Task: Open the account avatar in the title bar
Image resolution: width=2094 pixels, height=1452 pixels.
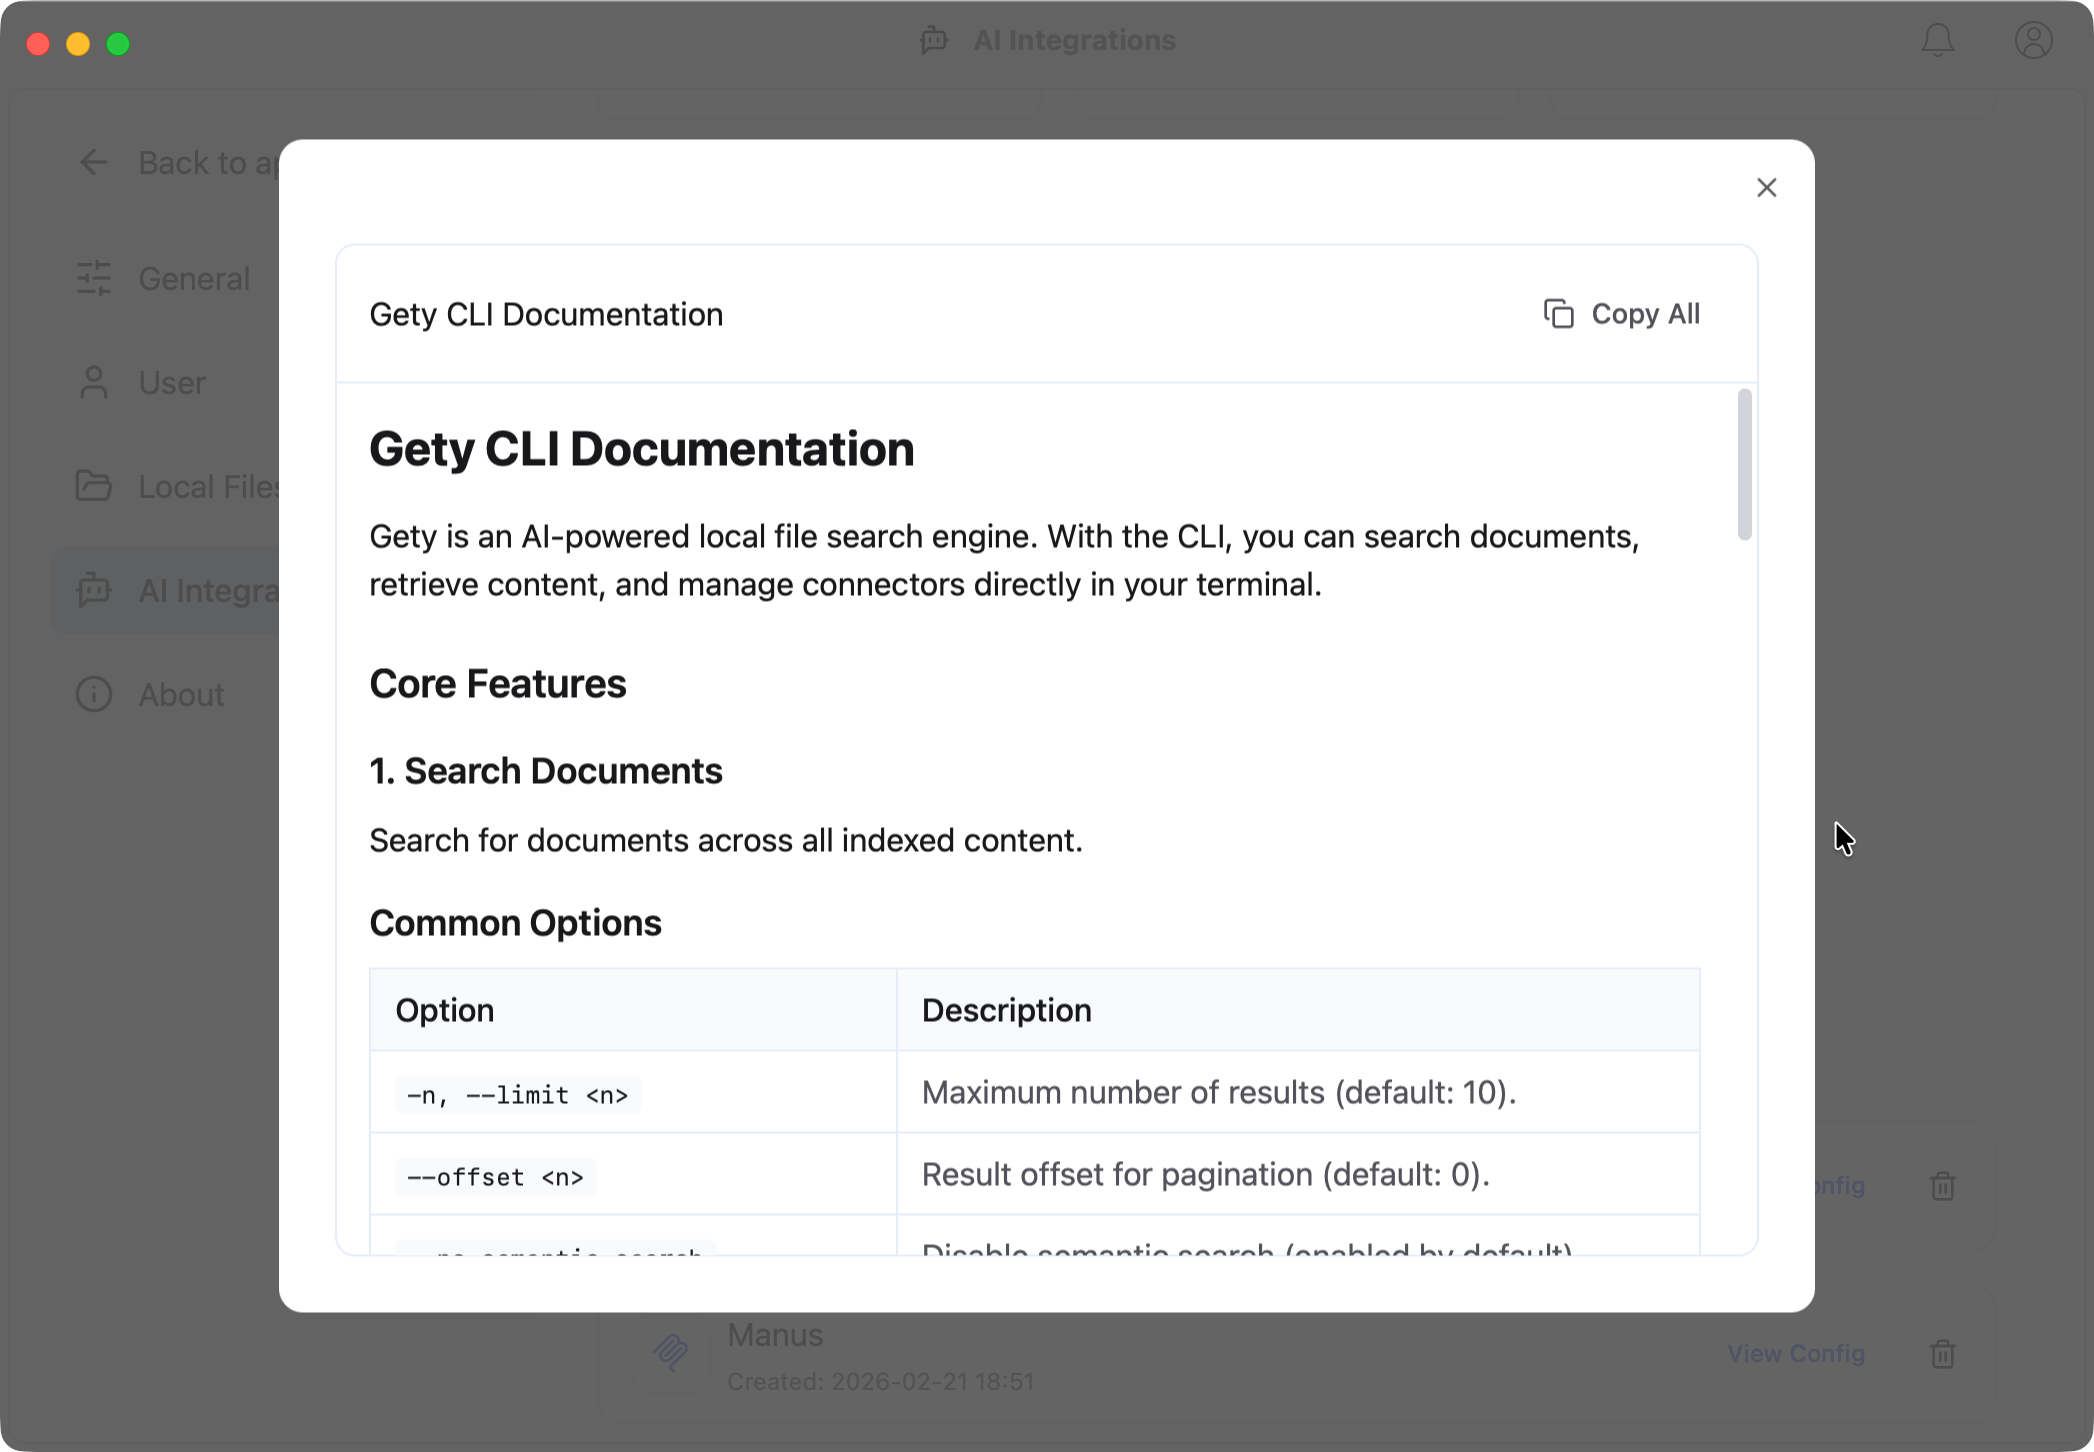Action: pyautogui.click(x=2032, y=41)
